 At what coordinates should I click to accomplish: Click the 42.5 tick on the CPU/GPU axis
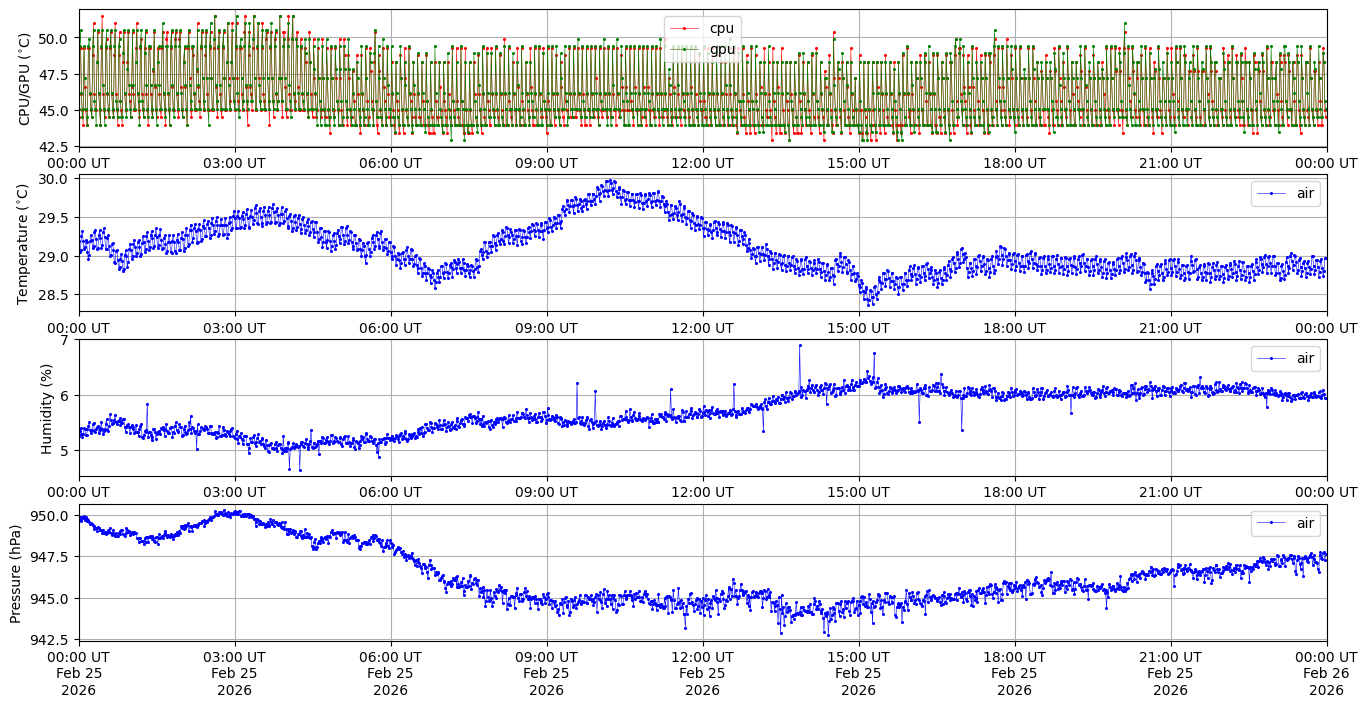point(53,147)
